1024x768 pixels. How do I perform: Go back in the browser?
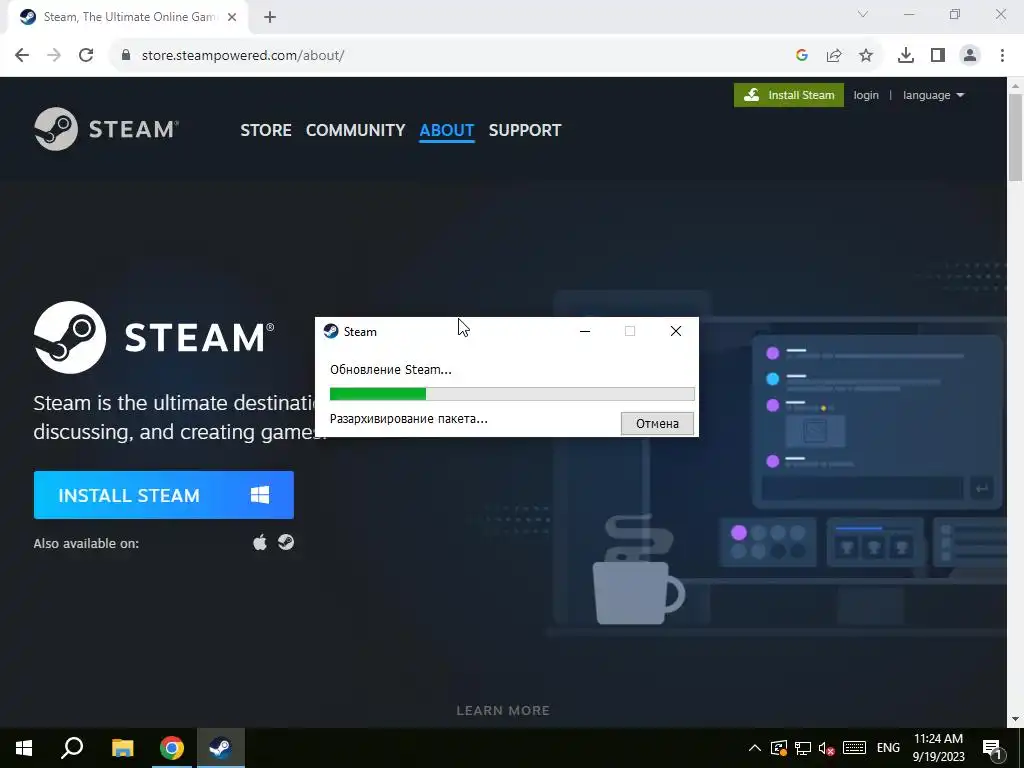pos(22,56)
